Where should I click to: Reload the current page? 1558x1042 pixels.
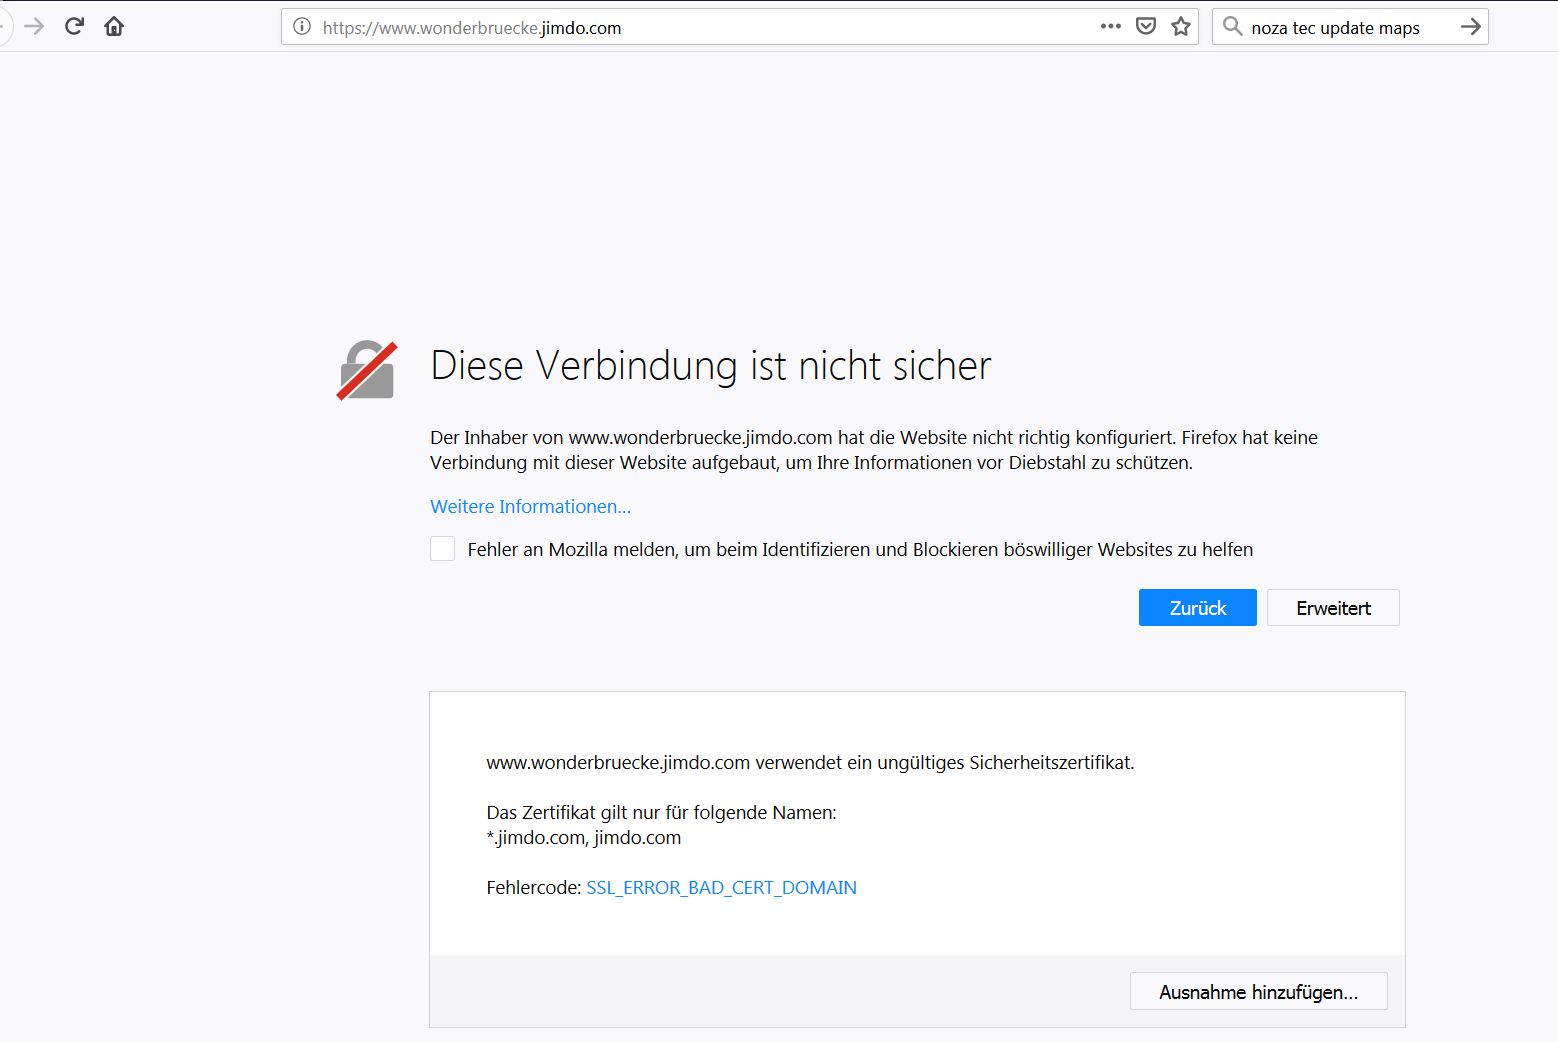pos(74,26)
